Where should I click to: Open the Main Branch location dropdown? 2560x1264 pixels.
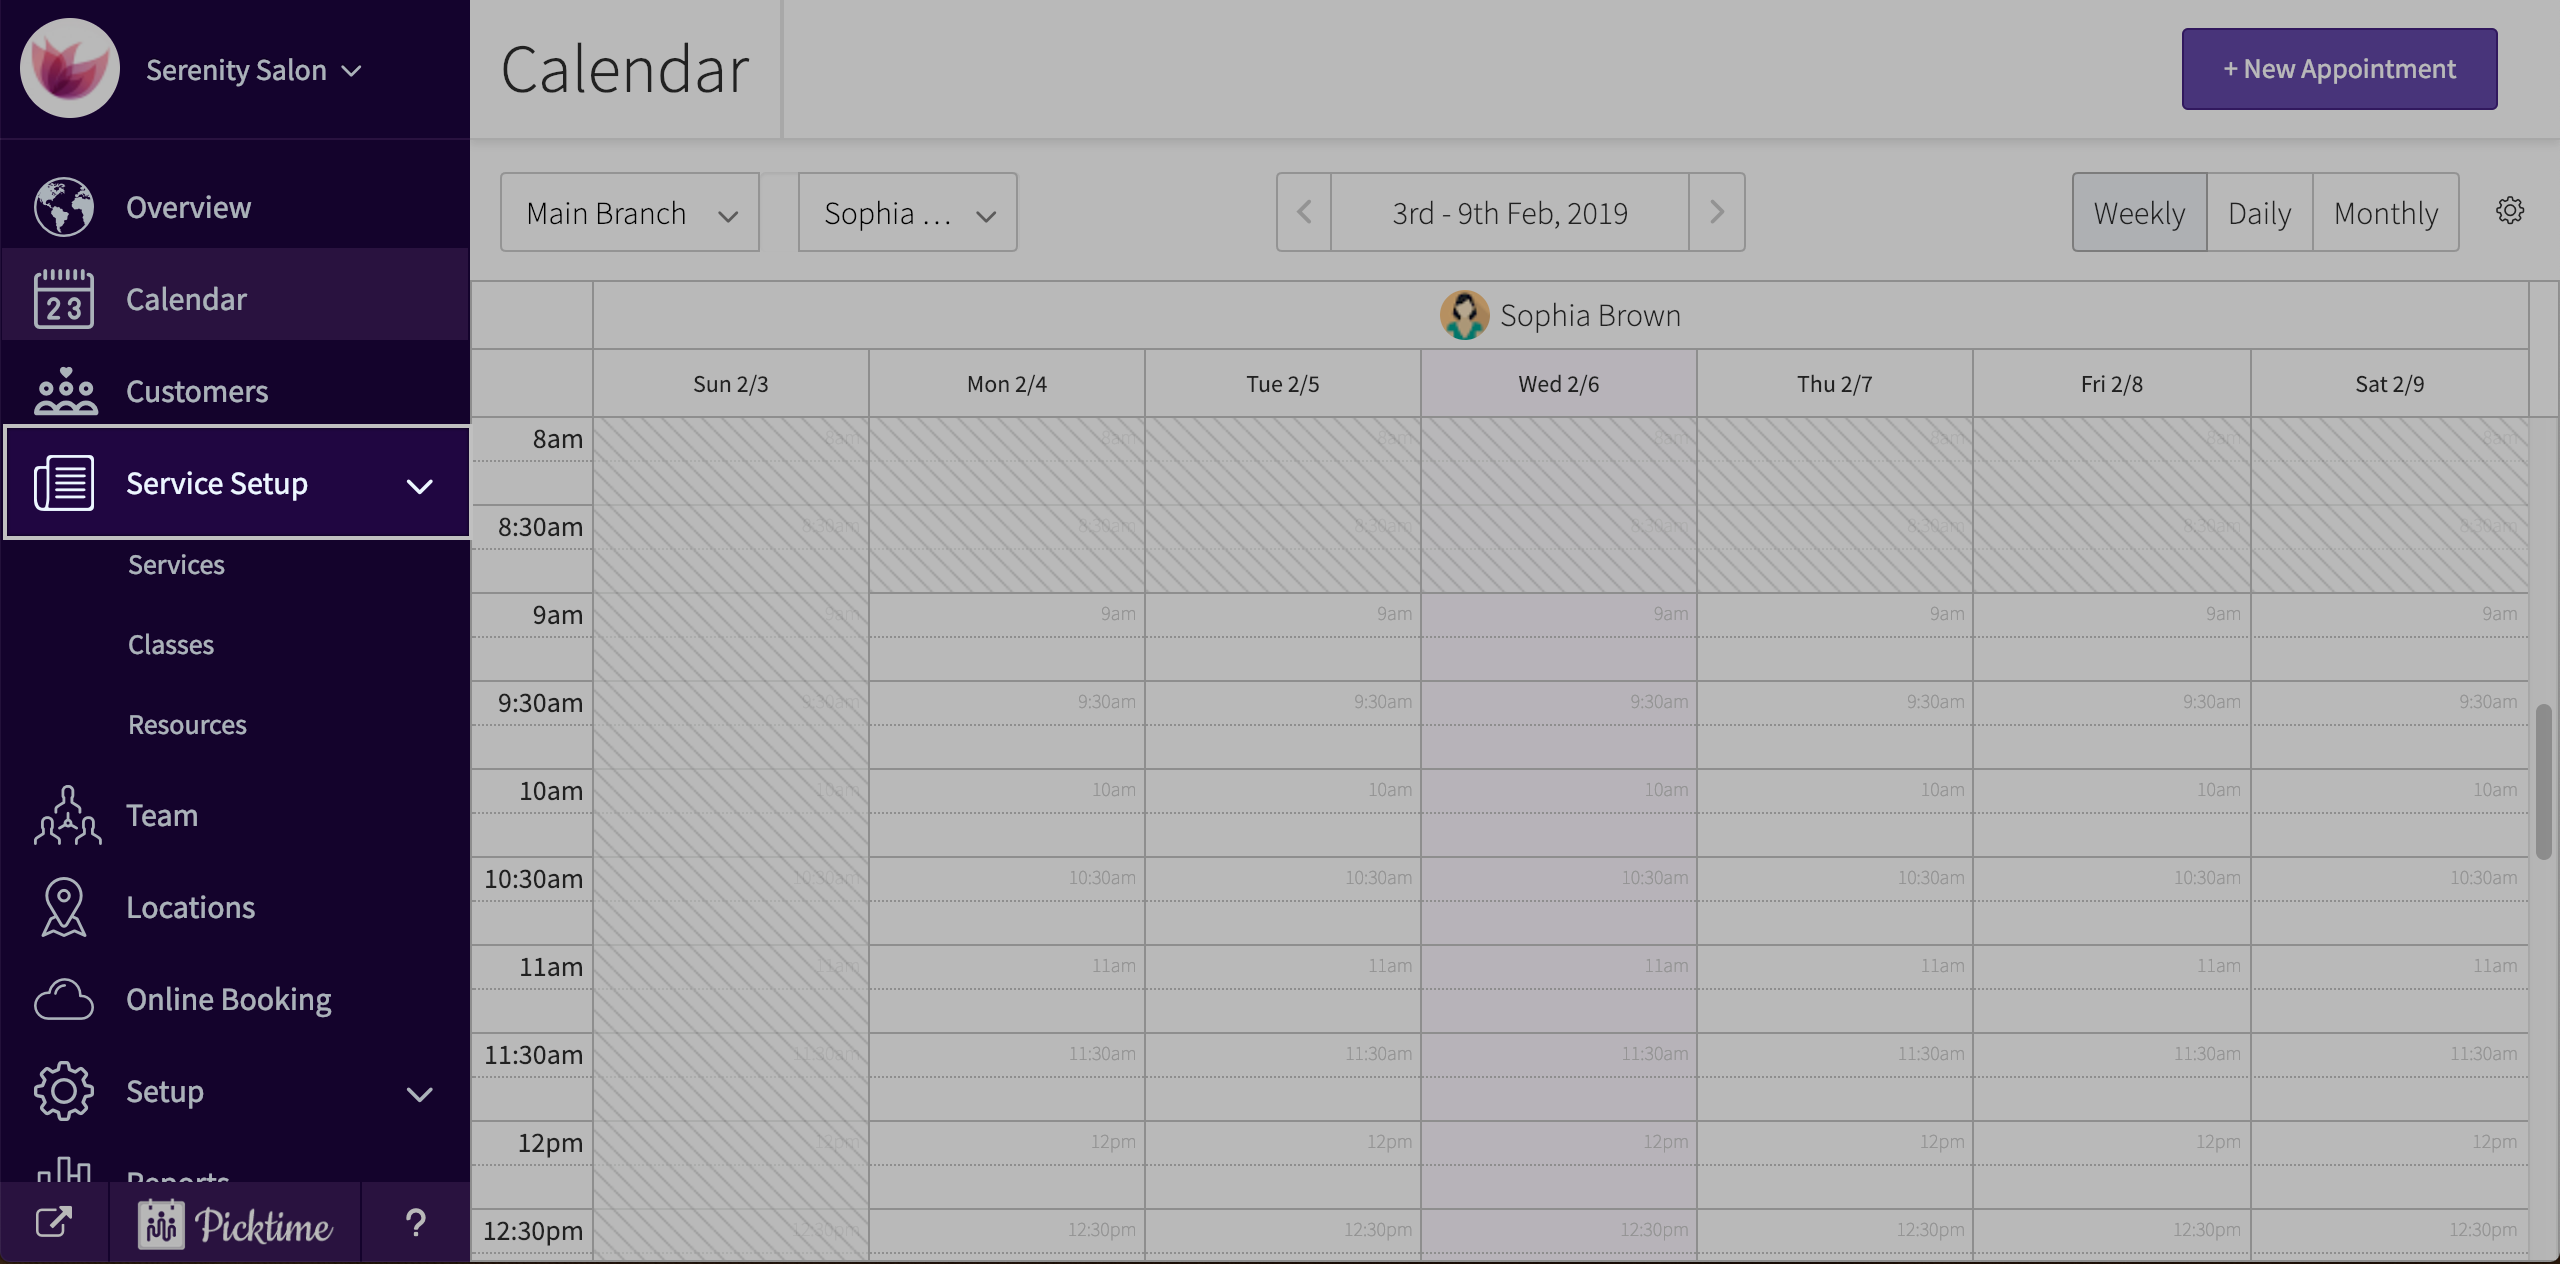[x=630, y=213]
